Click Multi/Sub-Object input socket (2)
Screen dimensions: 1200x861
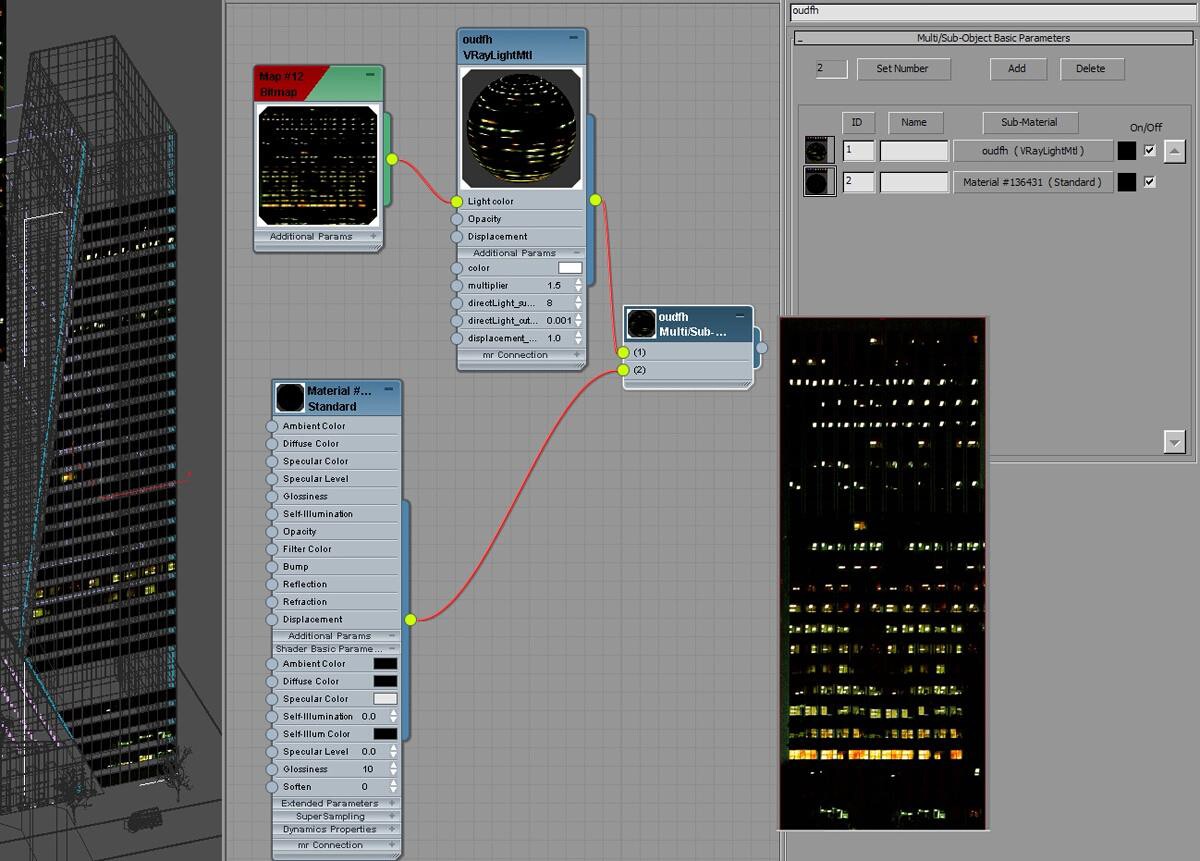(623, 370)
